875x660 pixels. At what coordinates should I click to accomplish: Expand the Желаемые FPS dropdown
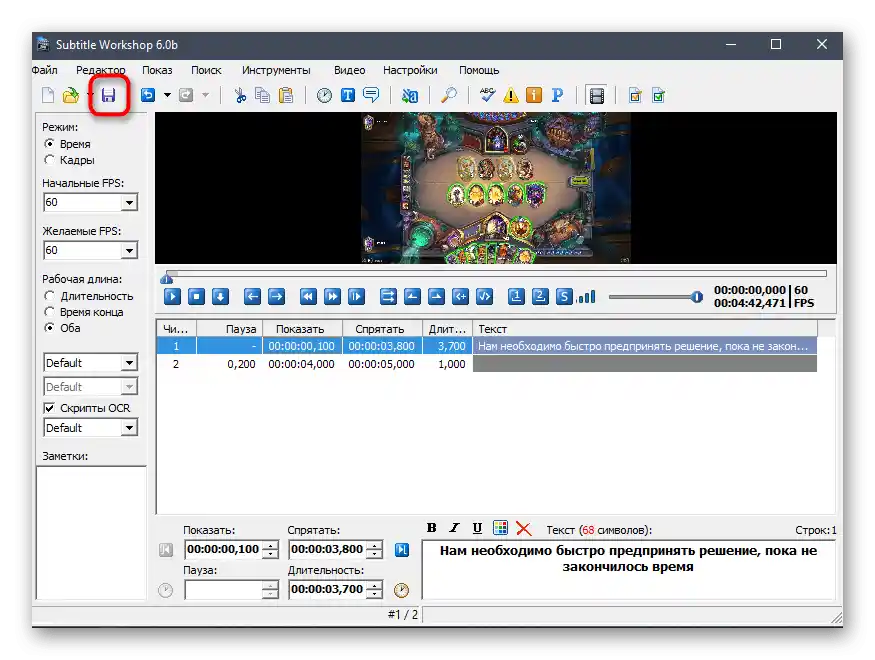(128, 251)
